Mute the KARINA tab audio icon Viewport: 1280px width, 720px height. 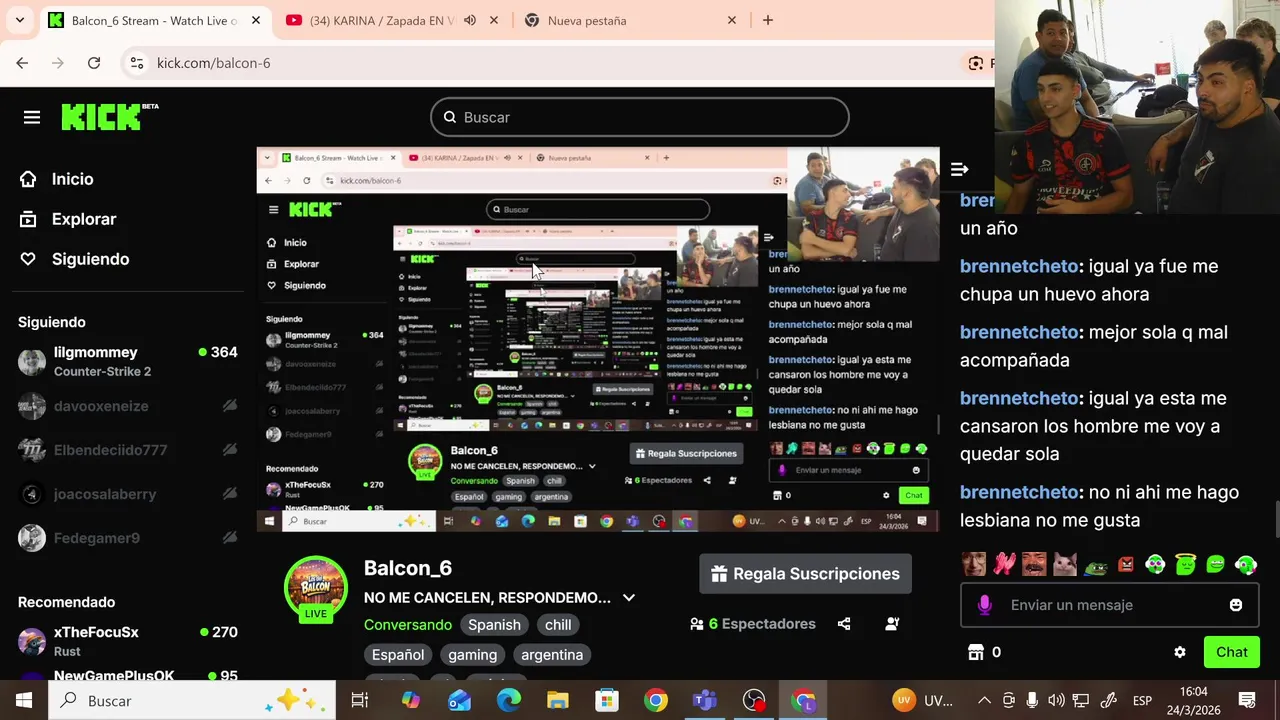coord(470,20)
